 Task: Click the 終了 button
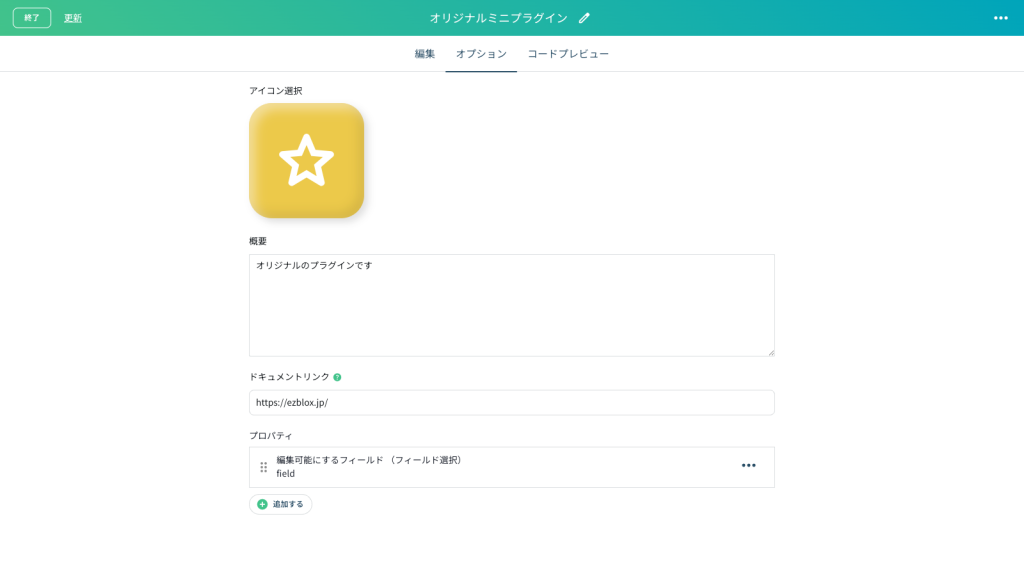31,16
